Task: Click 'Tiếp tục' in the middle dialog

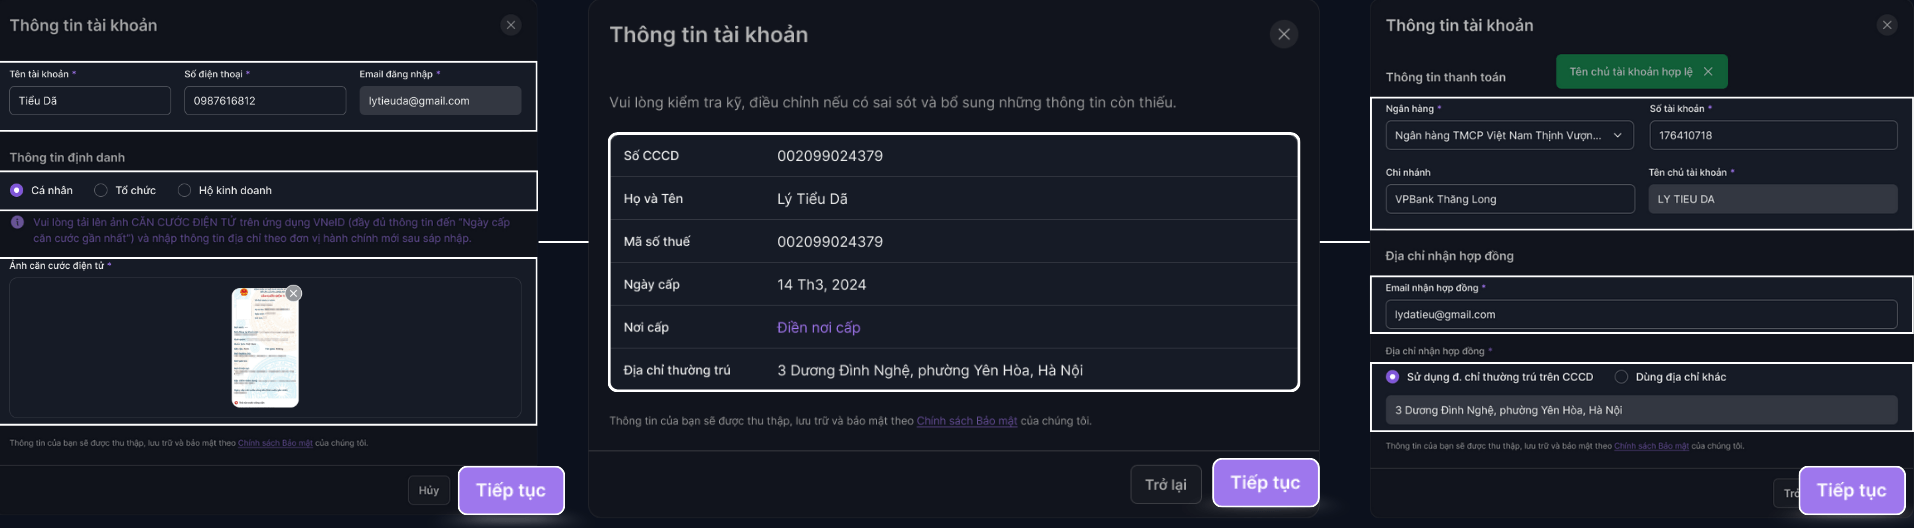Action: tap(1265, 482)
